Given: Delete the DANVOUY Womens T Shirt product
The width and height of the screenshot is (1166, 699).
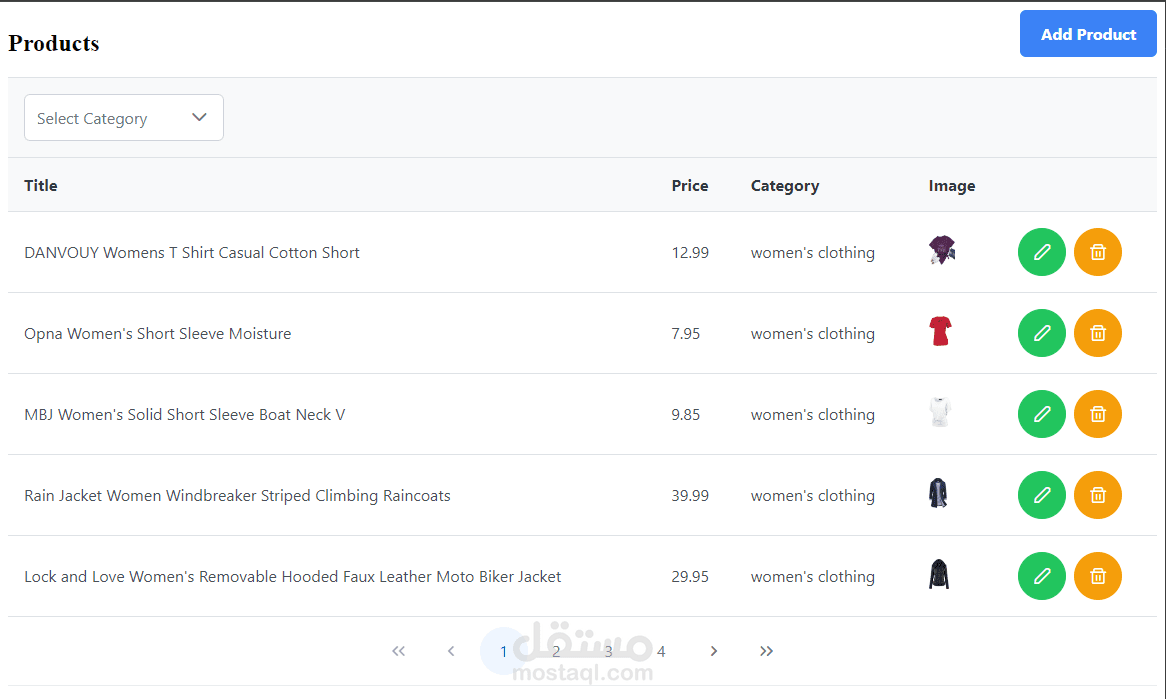Looking at the screenshot, I should (x=1098, y=252).
